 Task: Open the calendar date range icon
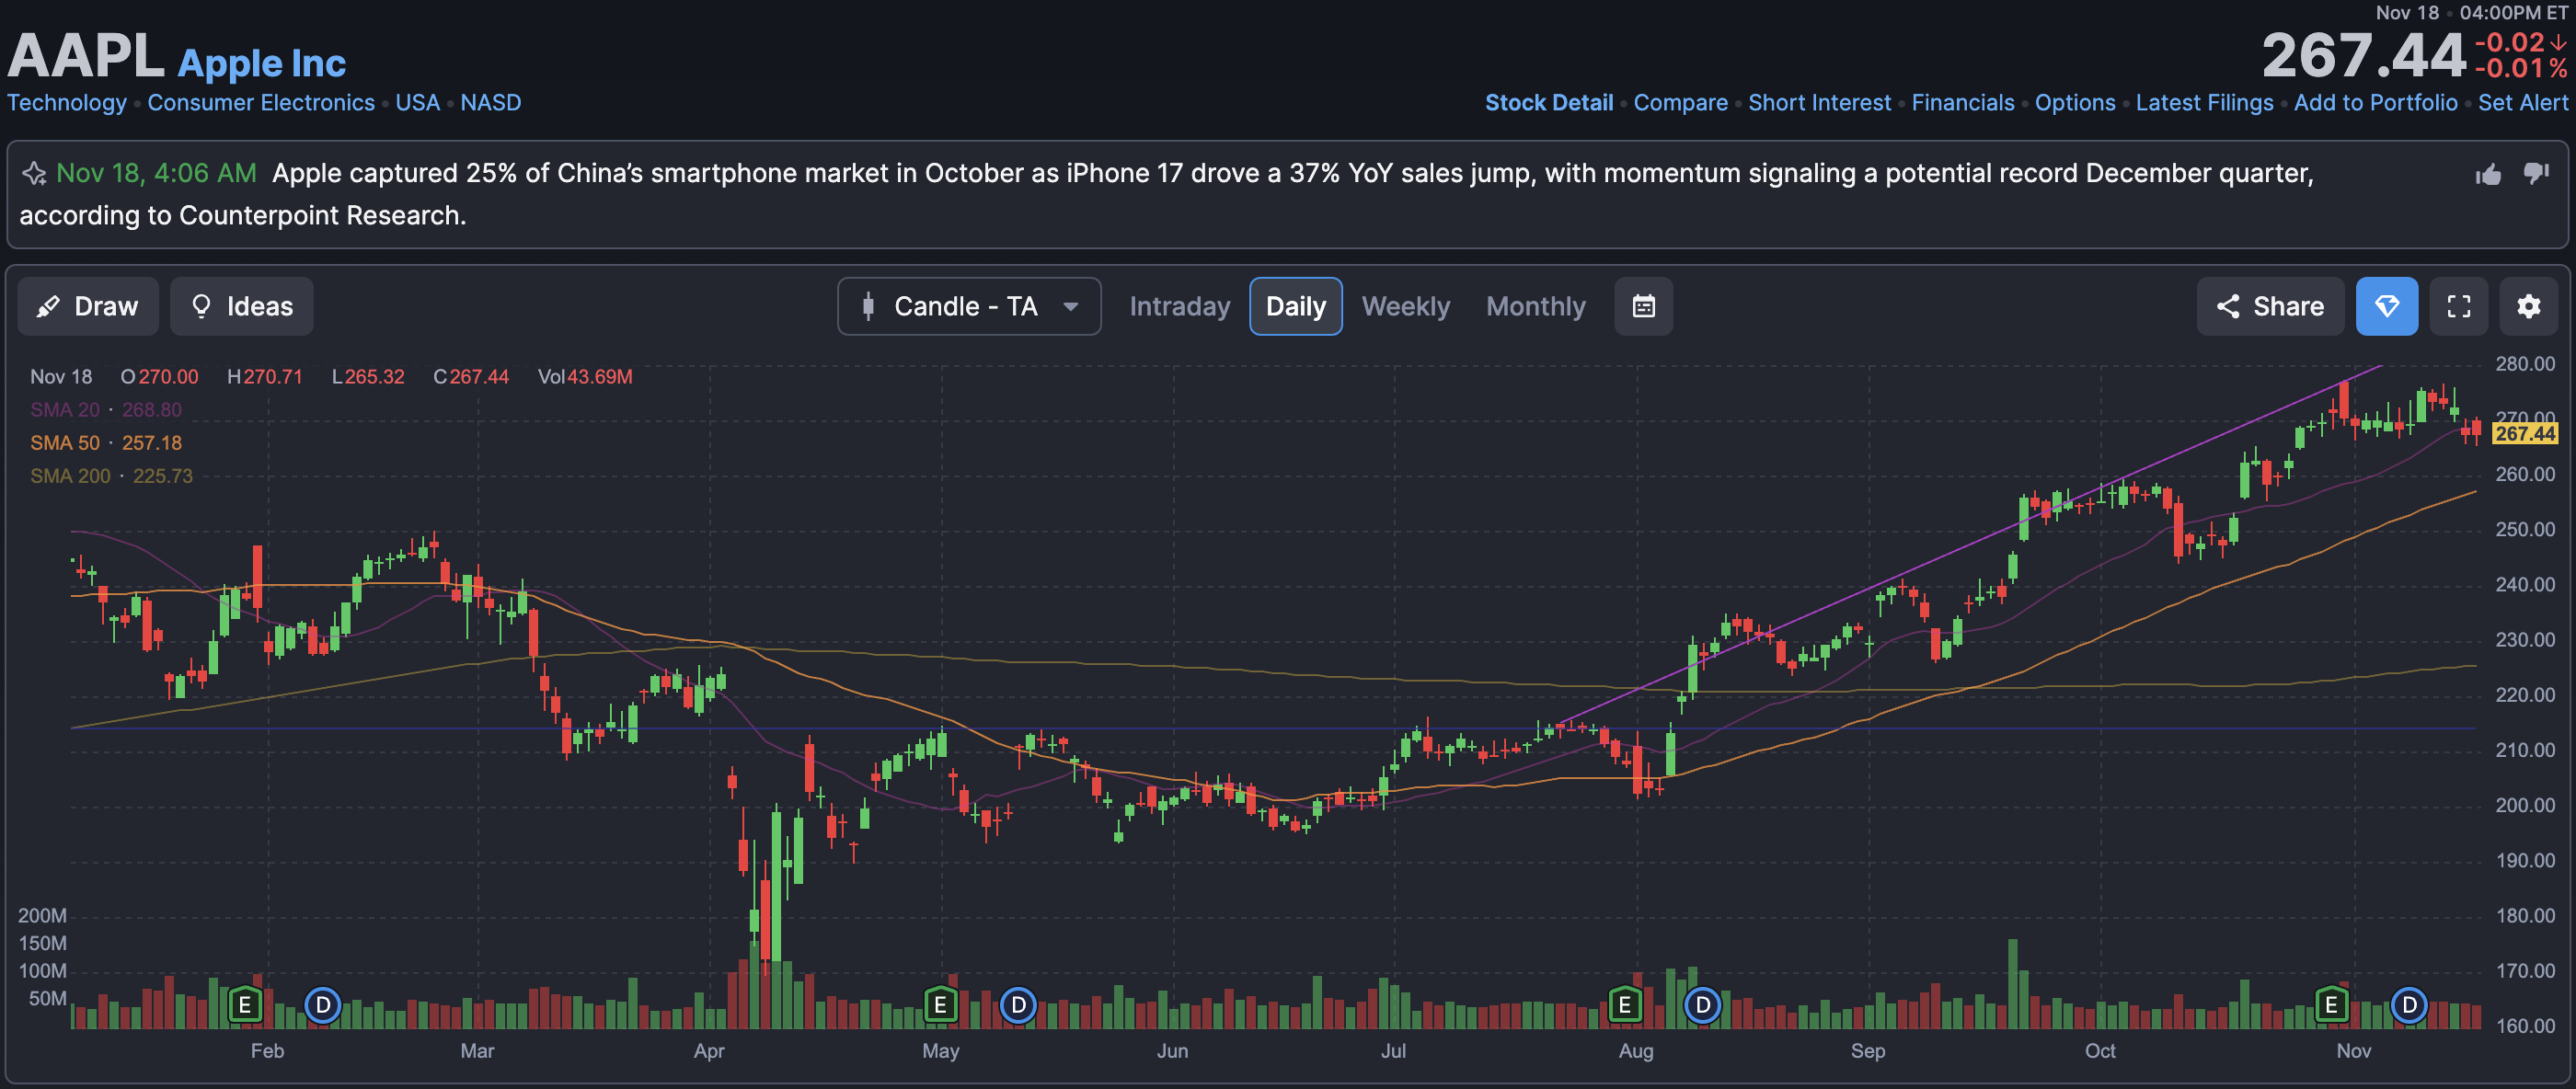tap(1643, 306)
